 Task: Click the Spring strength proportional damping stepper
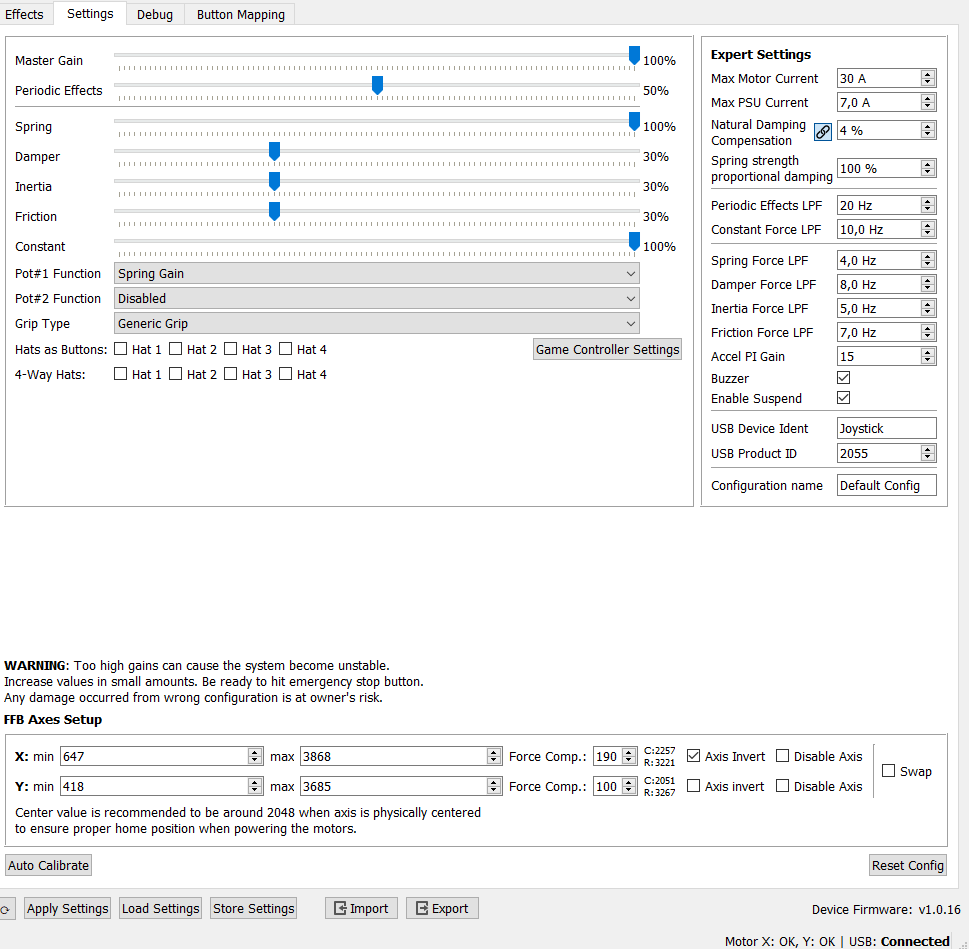(x=927, y=168)
